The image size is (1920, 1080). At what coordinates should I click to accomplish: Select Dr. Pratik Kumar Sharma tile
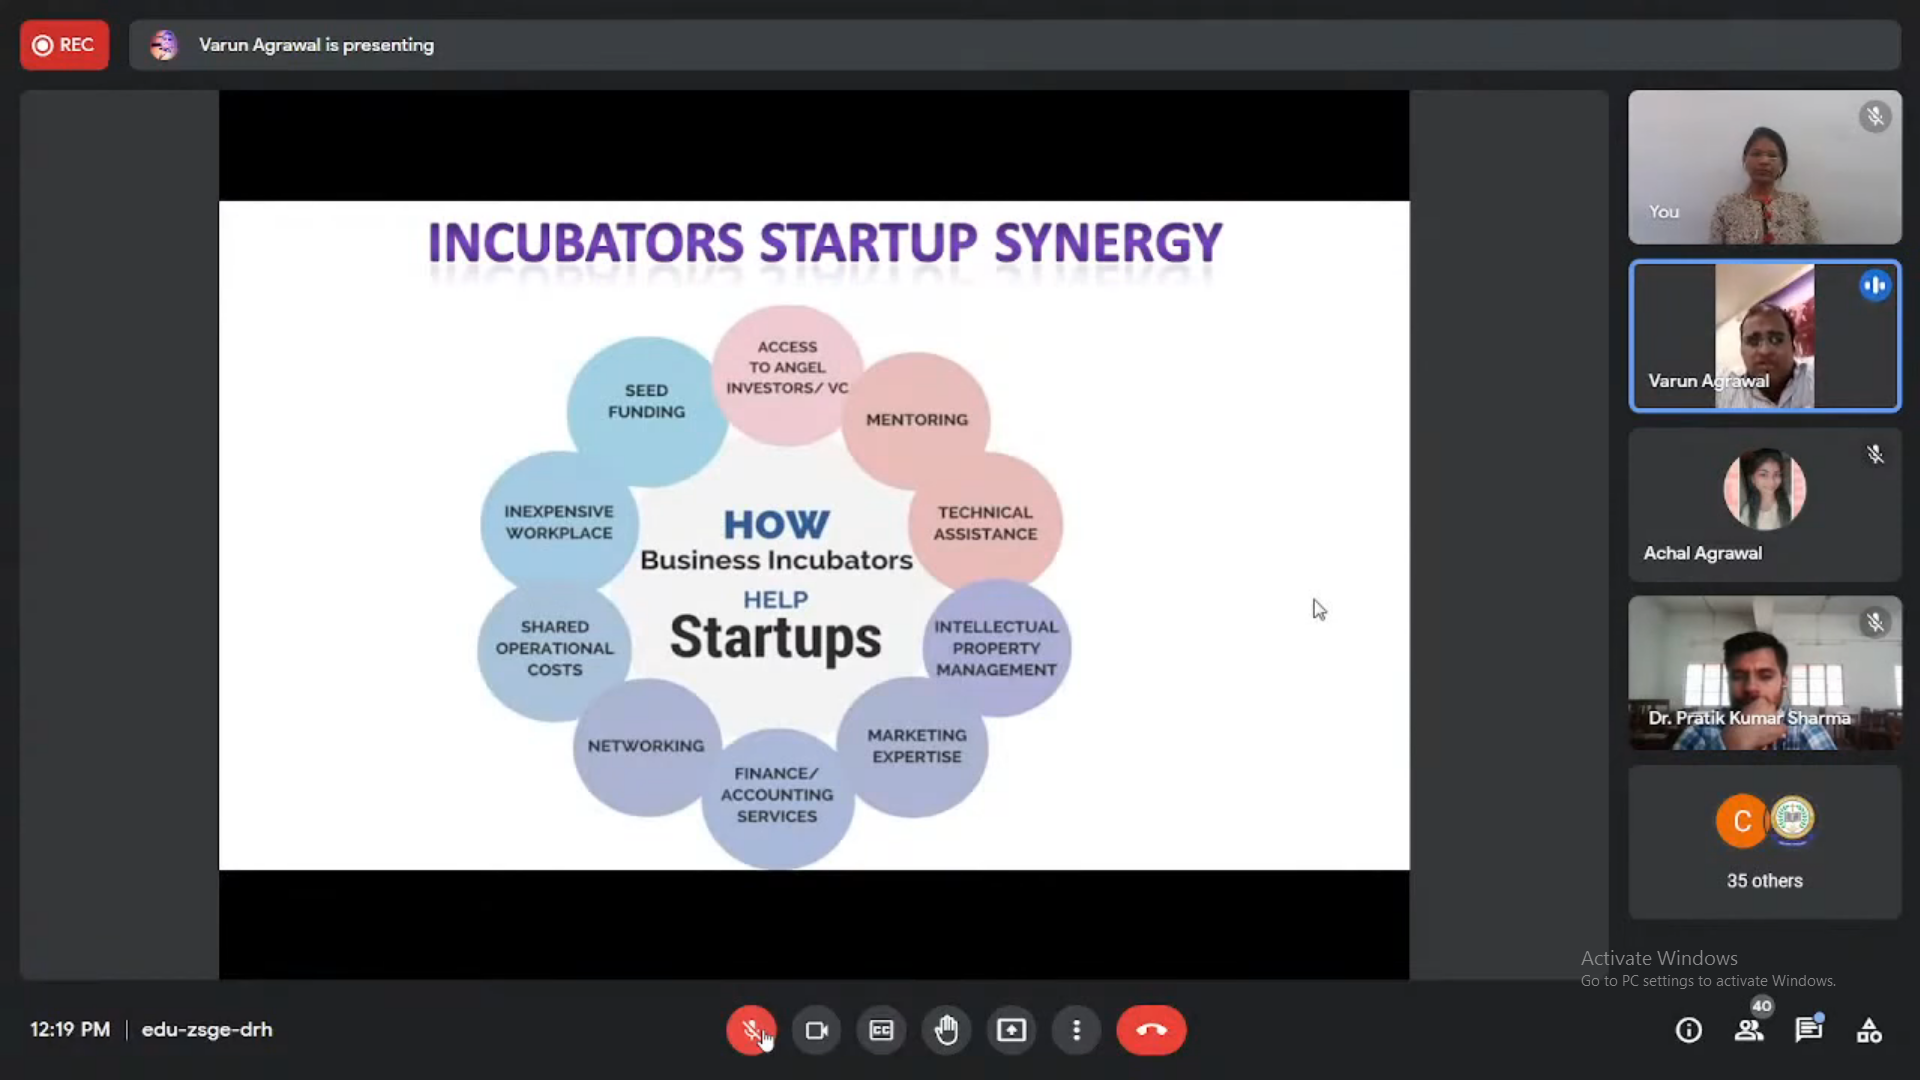pyautogui.click(x=1764, y=673)
